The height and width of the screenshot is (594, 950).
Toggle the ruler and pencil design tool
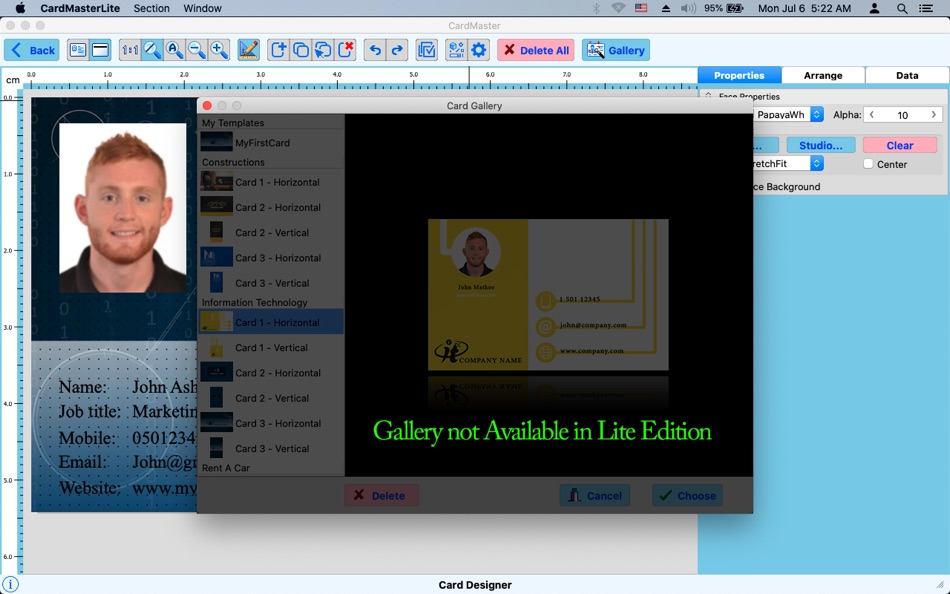248,50
